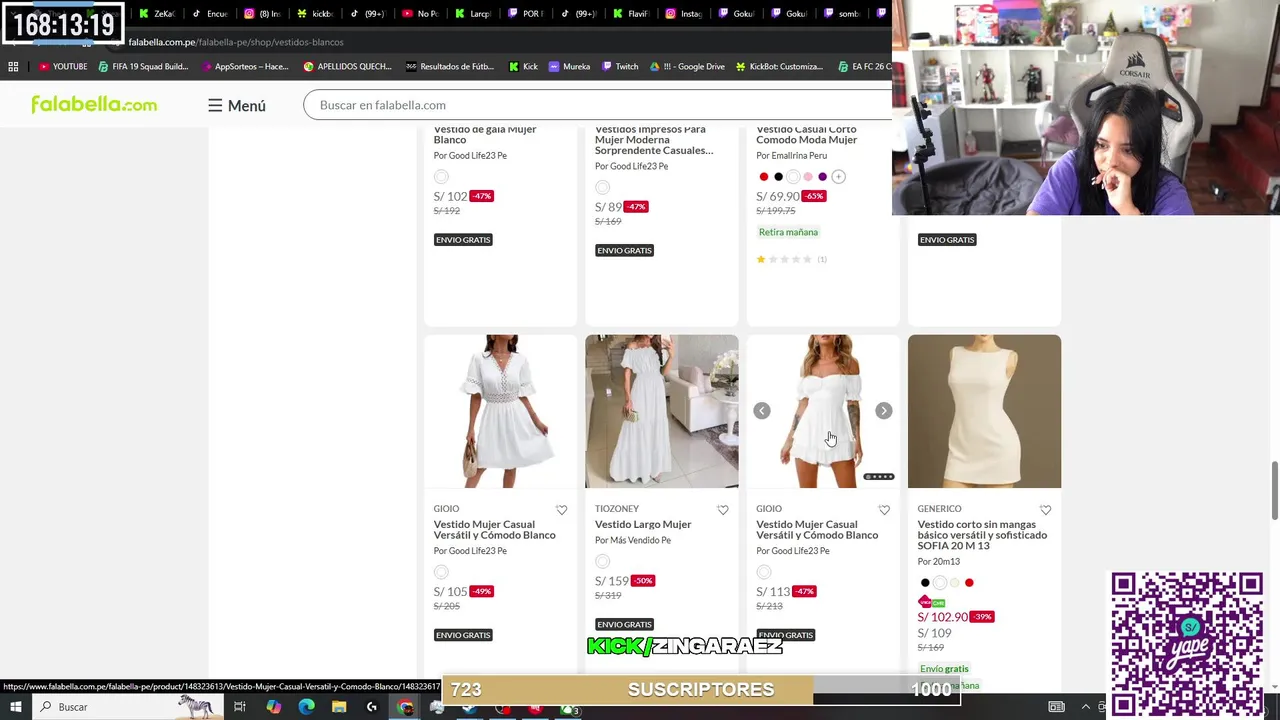Viewport: 1280px width, 720px height.
Task: Click the S/ 69.90 price text
Action: [x=778, y=196]
